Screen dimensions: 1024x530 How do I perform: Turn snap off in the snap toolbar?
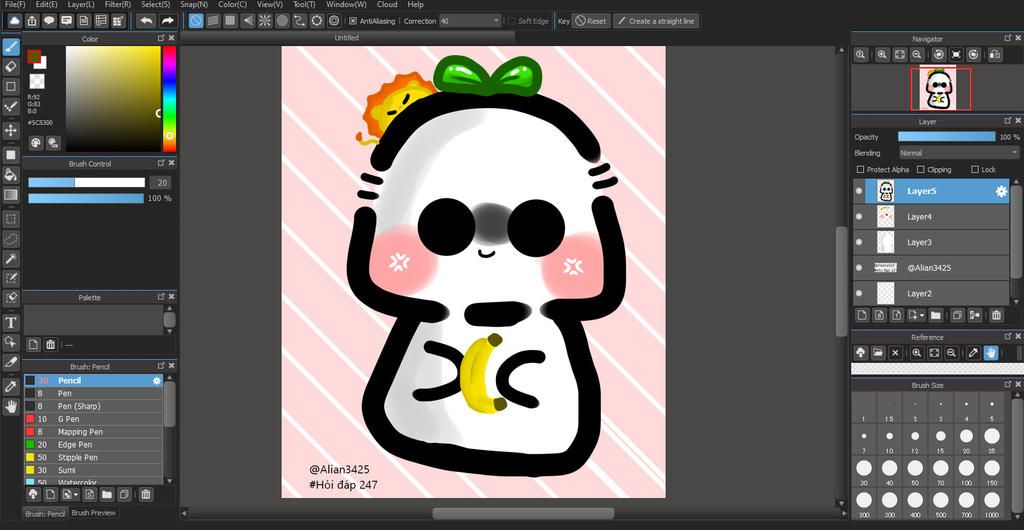196,21
